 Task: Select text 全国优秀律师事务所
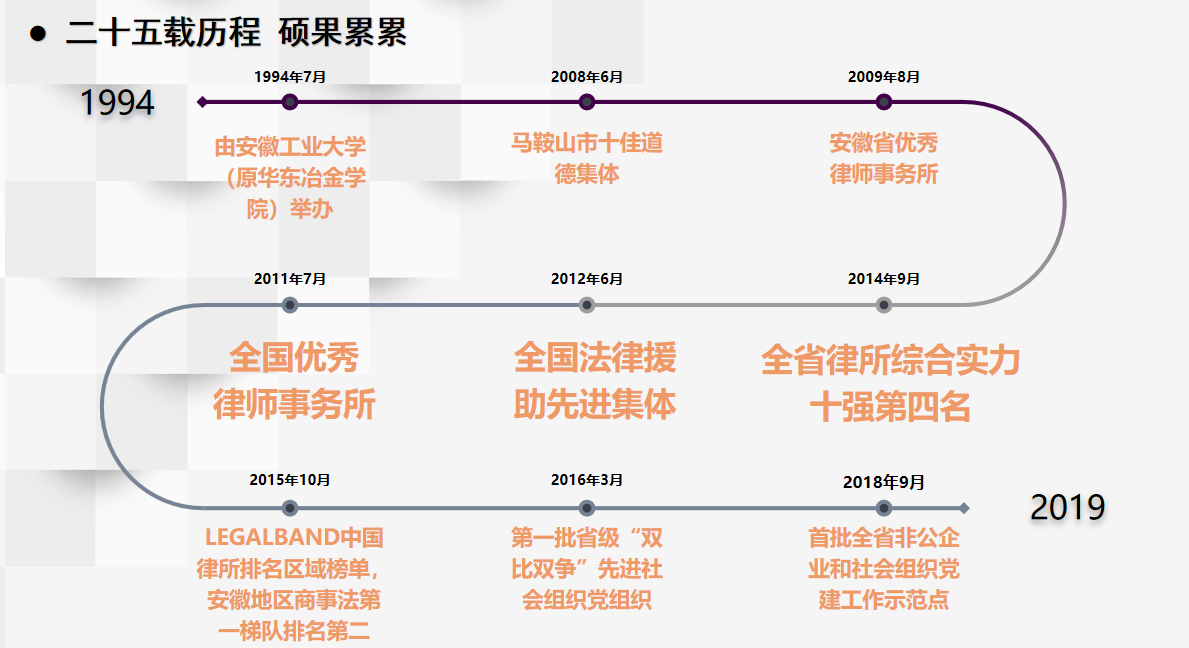pyautogui.click(x=293, y=381)
